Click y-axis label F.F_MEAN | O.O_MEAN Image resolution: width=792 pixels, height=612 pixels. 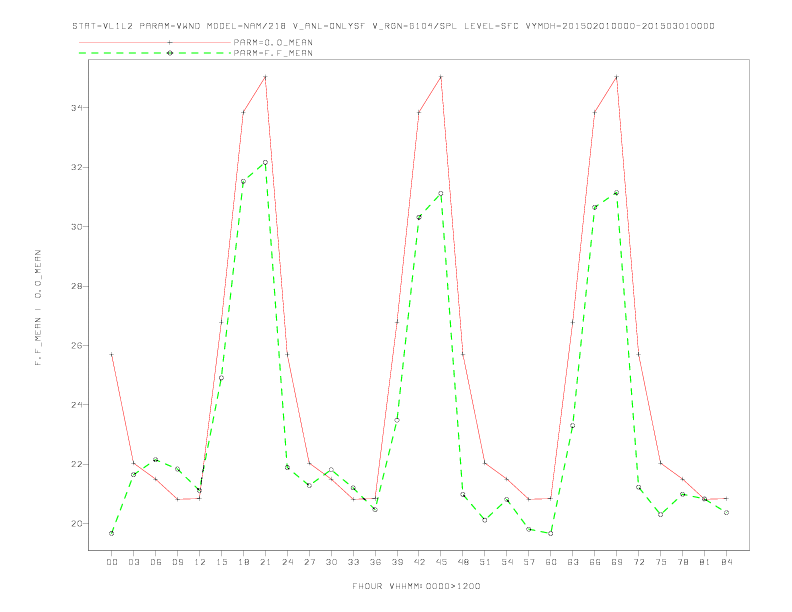point(38,308)
